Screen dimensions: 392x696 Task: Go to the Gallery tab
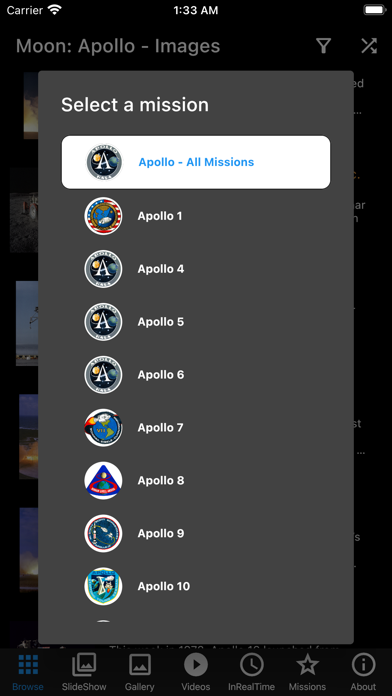point(140,672)
